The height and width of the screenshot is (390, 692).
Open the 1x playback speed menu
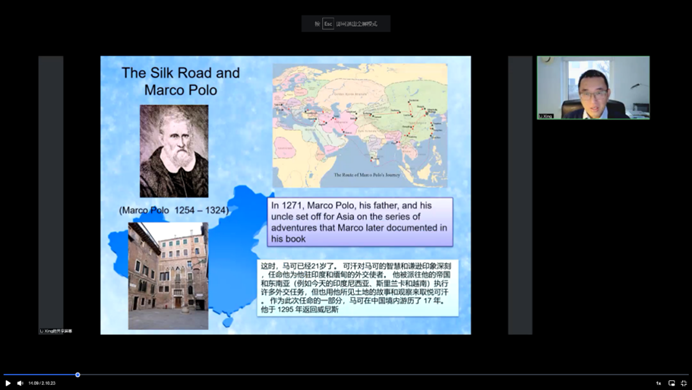coord(658,383)
